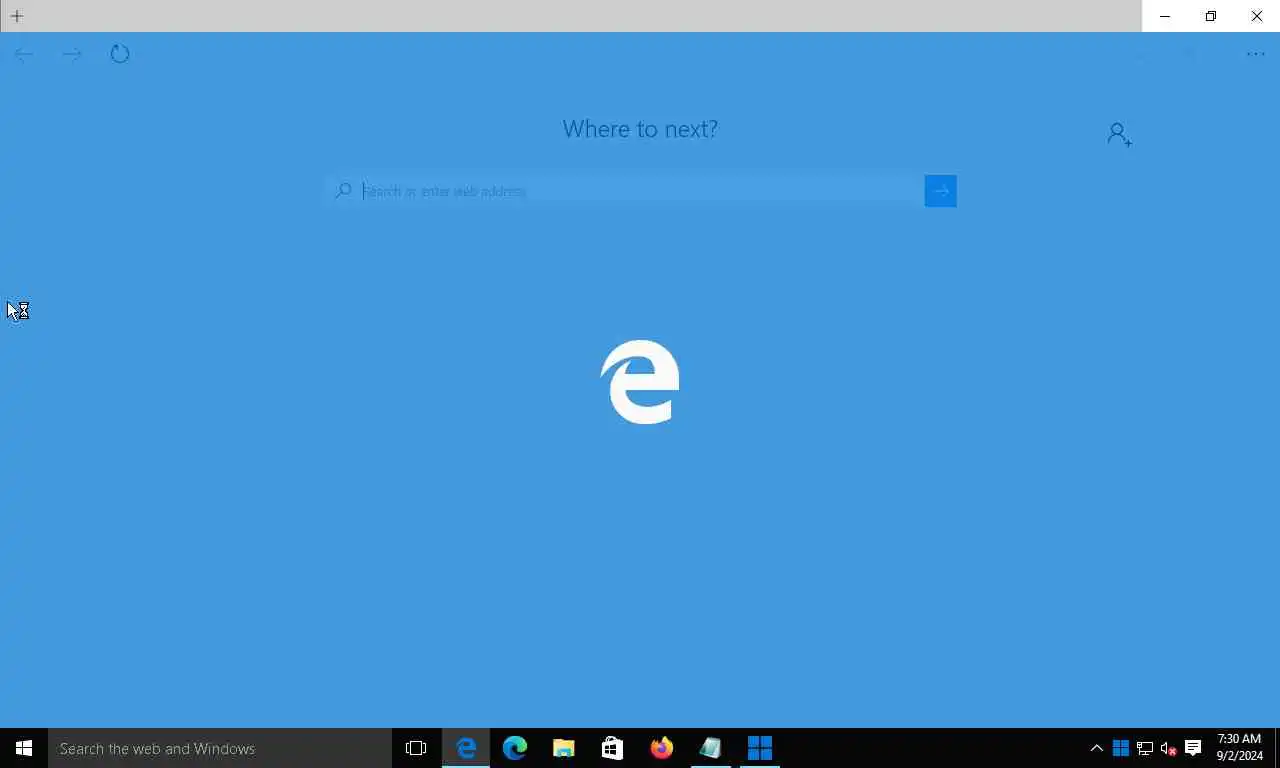Restore down the Edge window
This screenshot has width=1280, height=768.
(x=1211, y=16)
